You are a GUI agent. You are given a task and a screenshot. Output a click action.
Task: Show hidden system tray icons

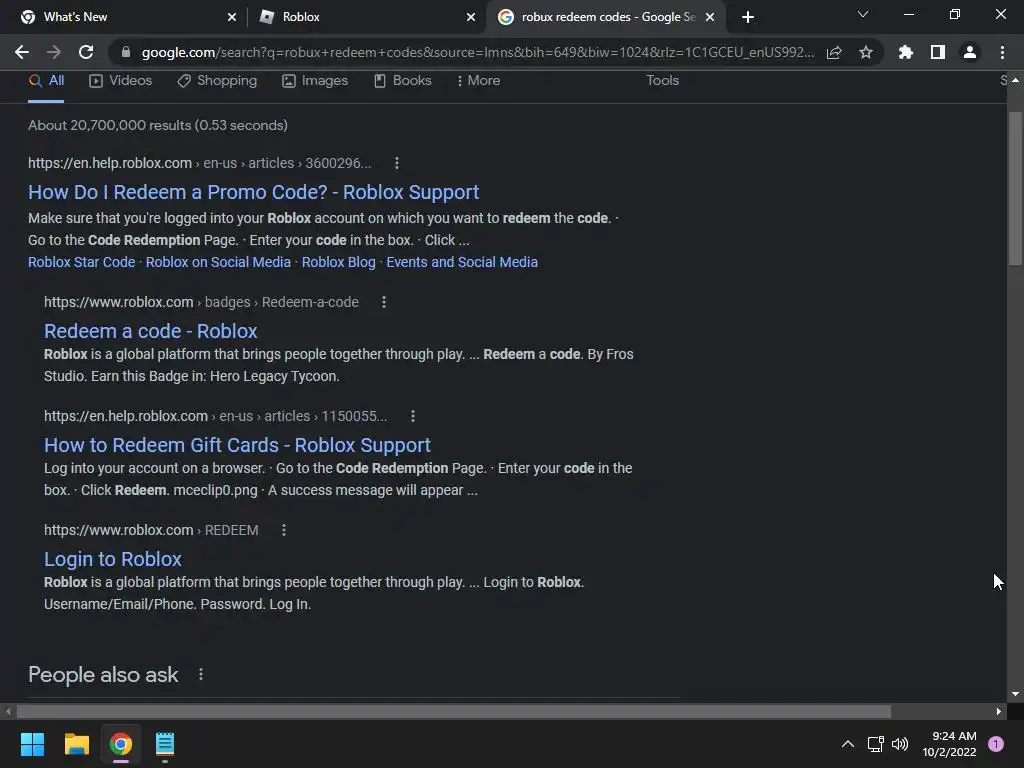coord(848,744)
